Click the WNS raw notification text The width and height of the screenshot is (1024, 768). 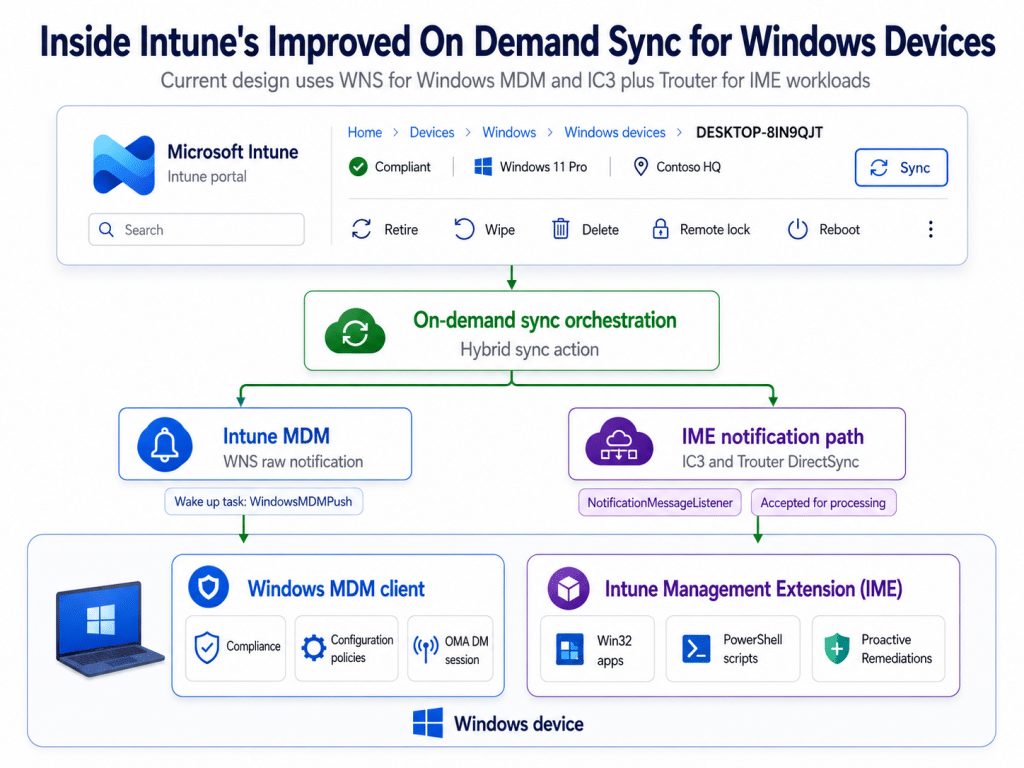click(293, 462)
